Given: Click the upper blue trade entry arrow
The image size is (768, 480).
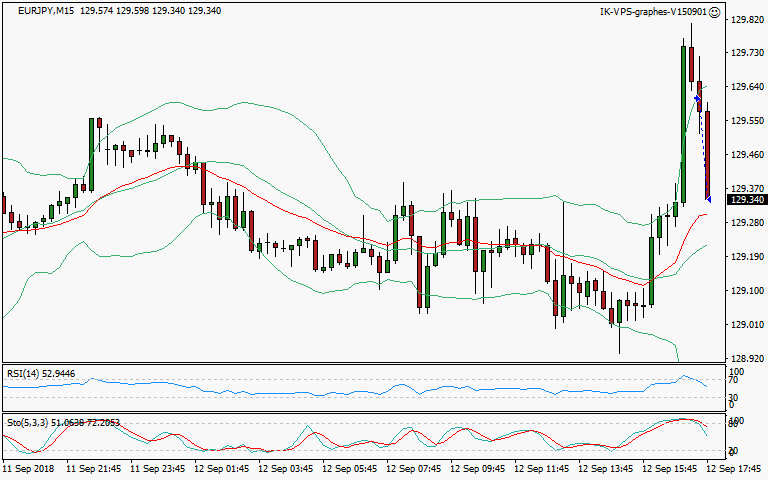Looking at the screenshot, I should (697, 98).
